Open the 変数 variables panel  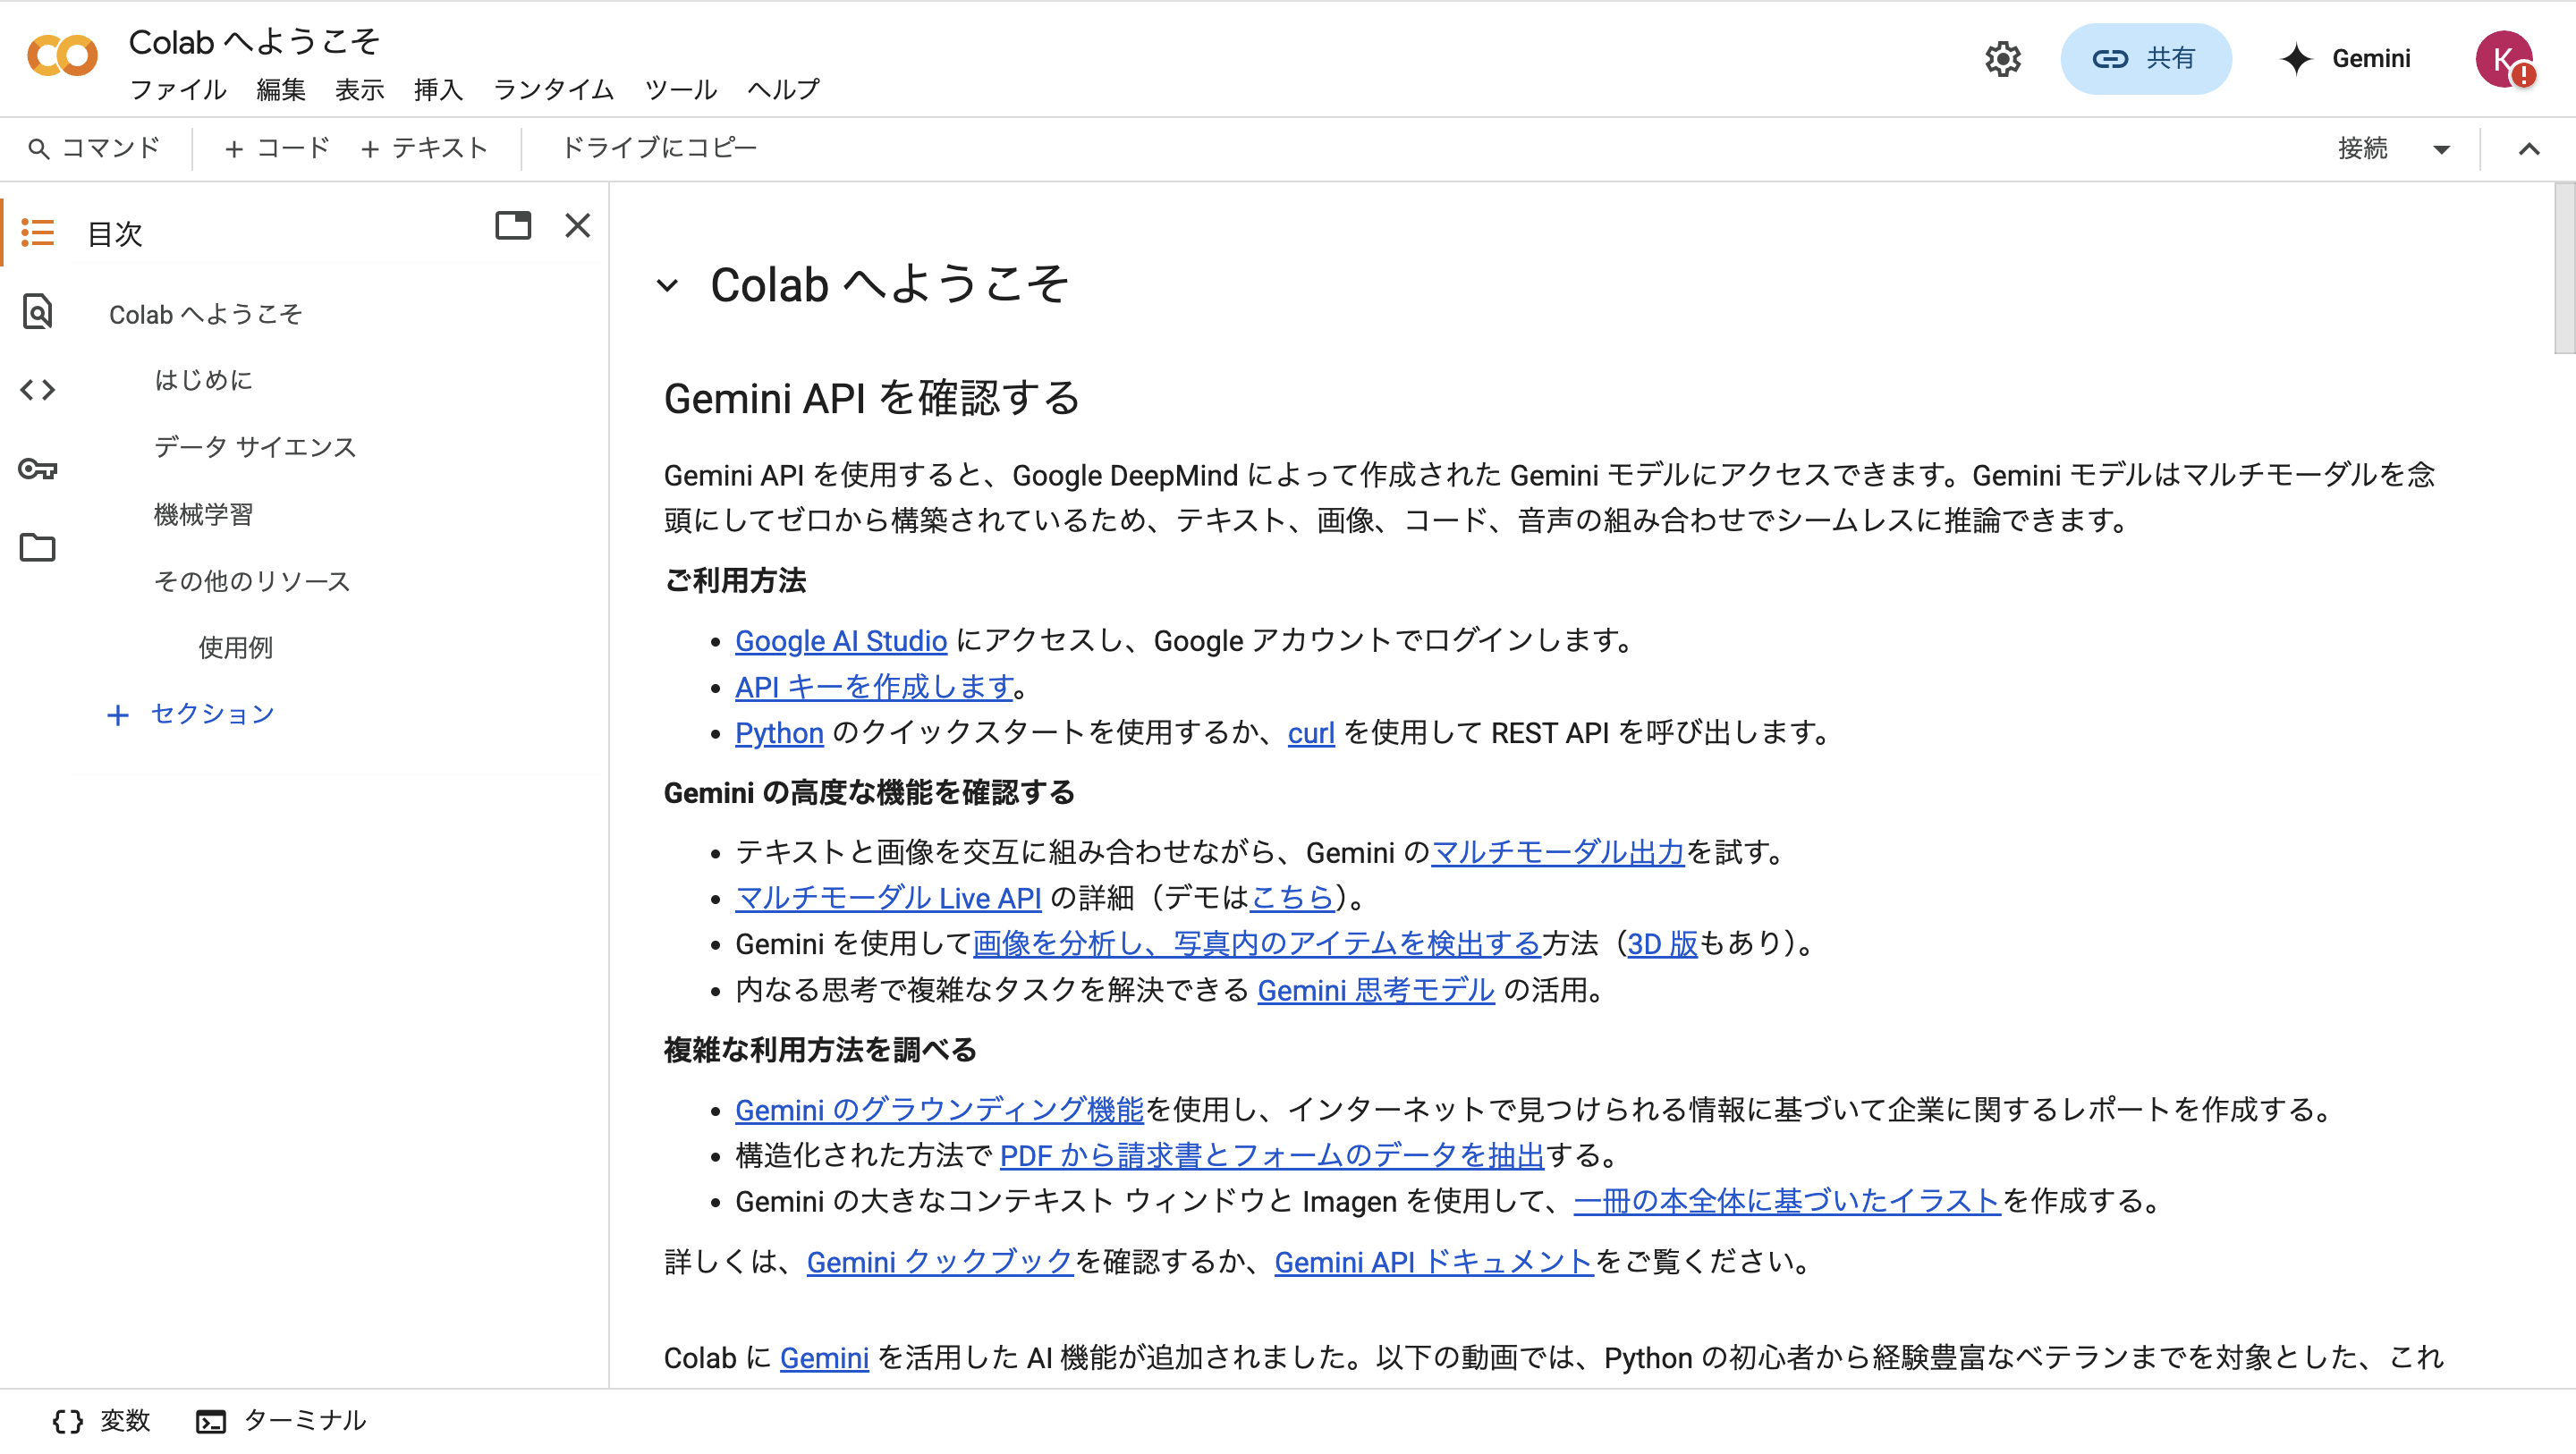(x=101, y=1421)
